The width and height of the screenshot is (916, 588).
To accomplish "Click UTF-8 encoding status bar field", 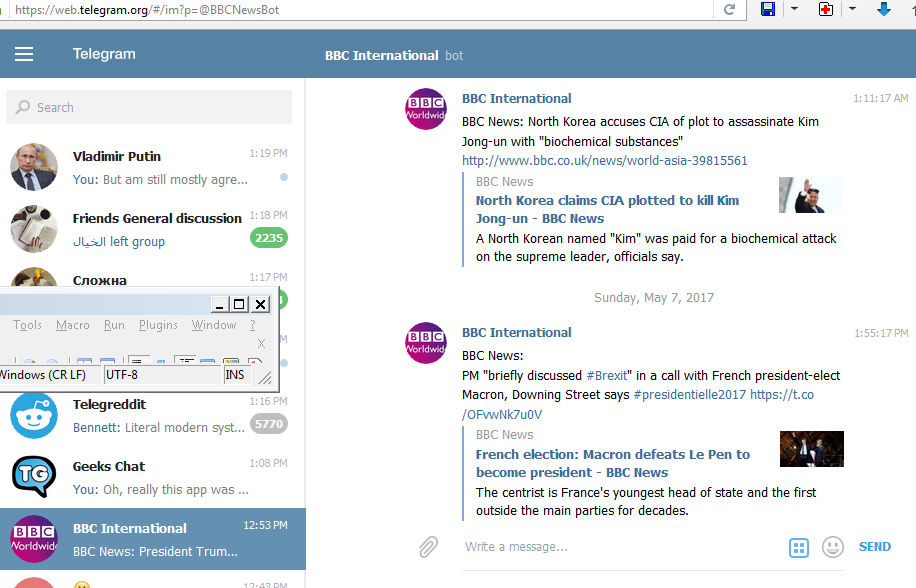I will coord(163,375).
